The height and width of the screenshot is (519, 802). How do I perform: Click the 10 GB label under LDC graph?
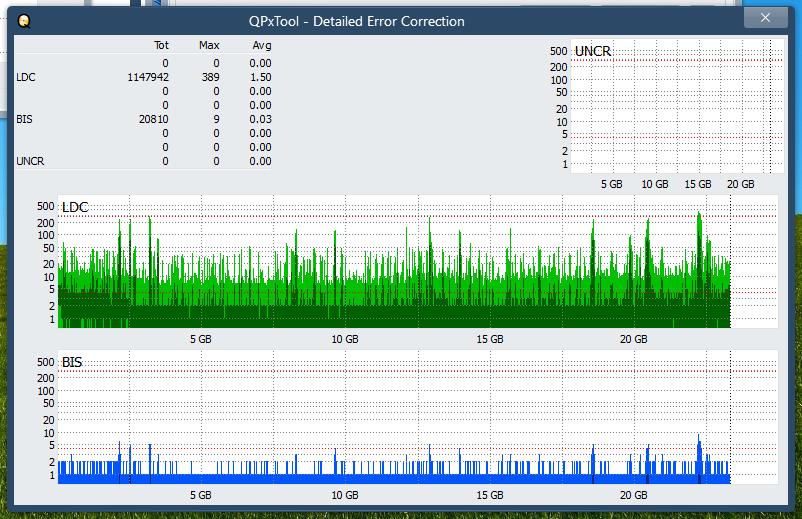pos(345,339)
